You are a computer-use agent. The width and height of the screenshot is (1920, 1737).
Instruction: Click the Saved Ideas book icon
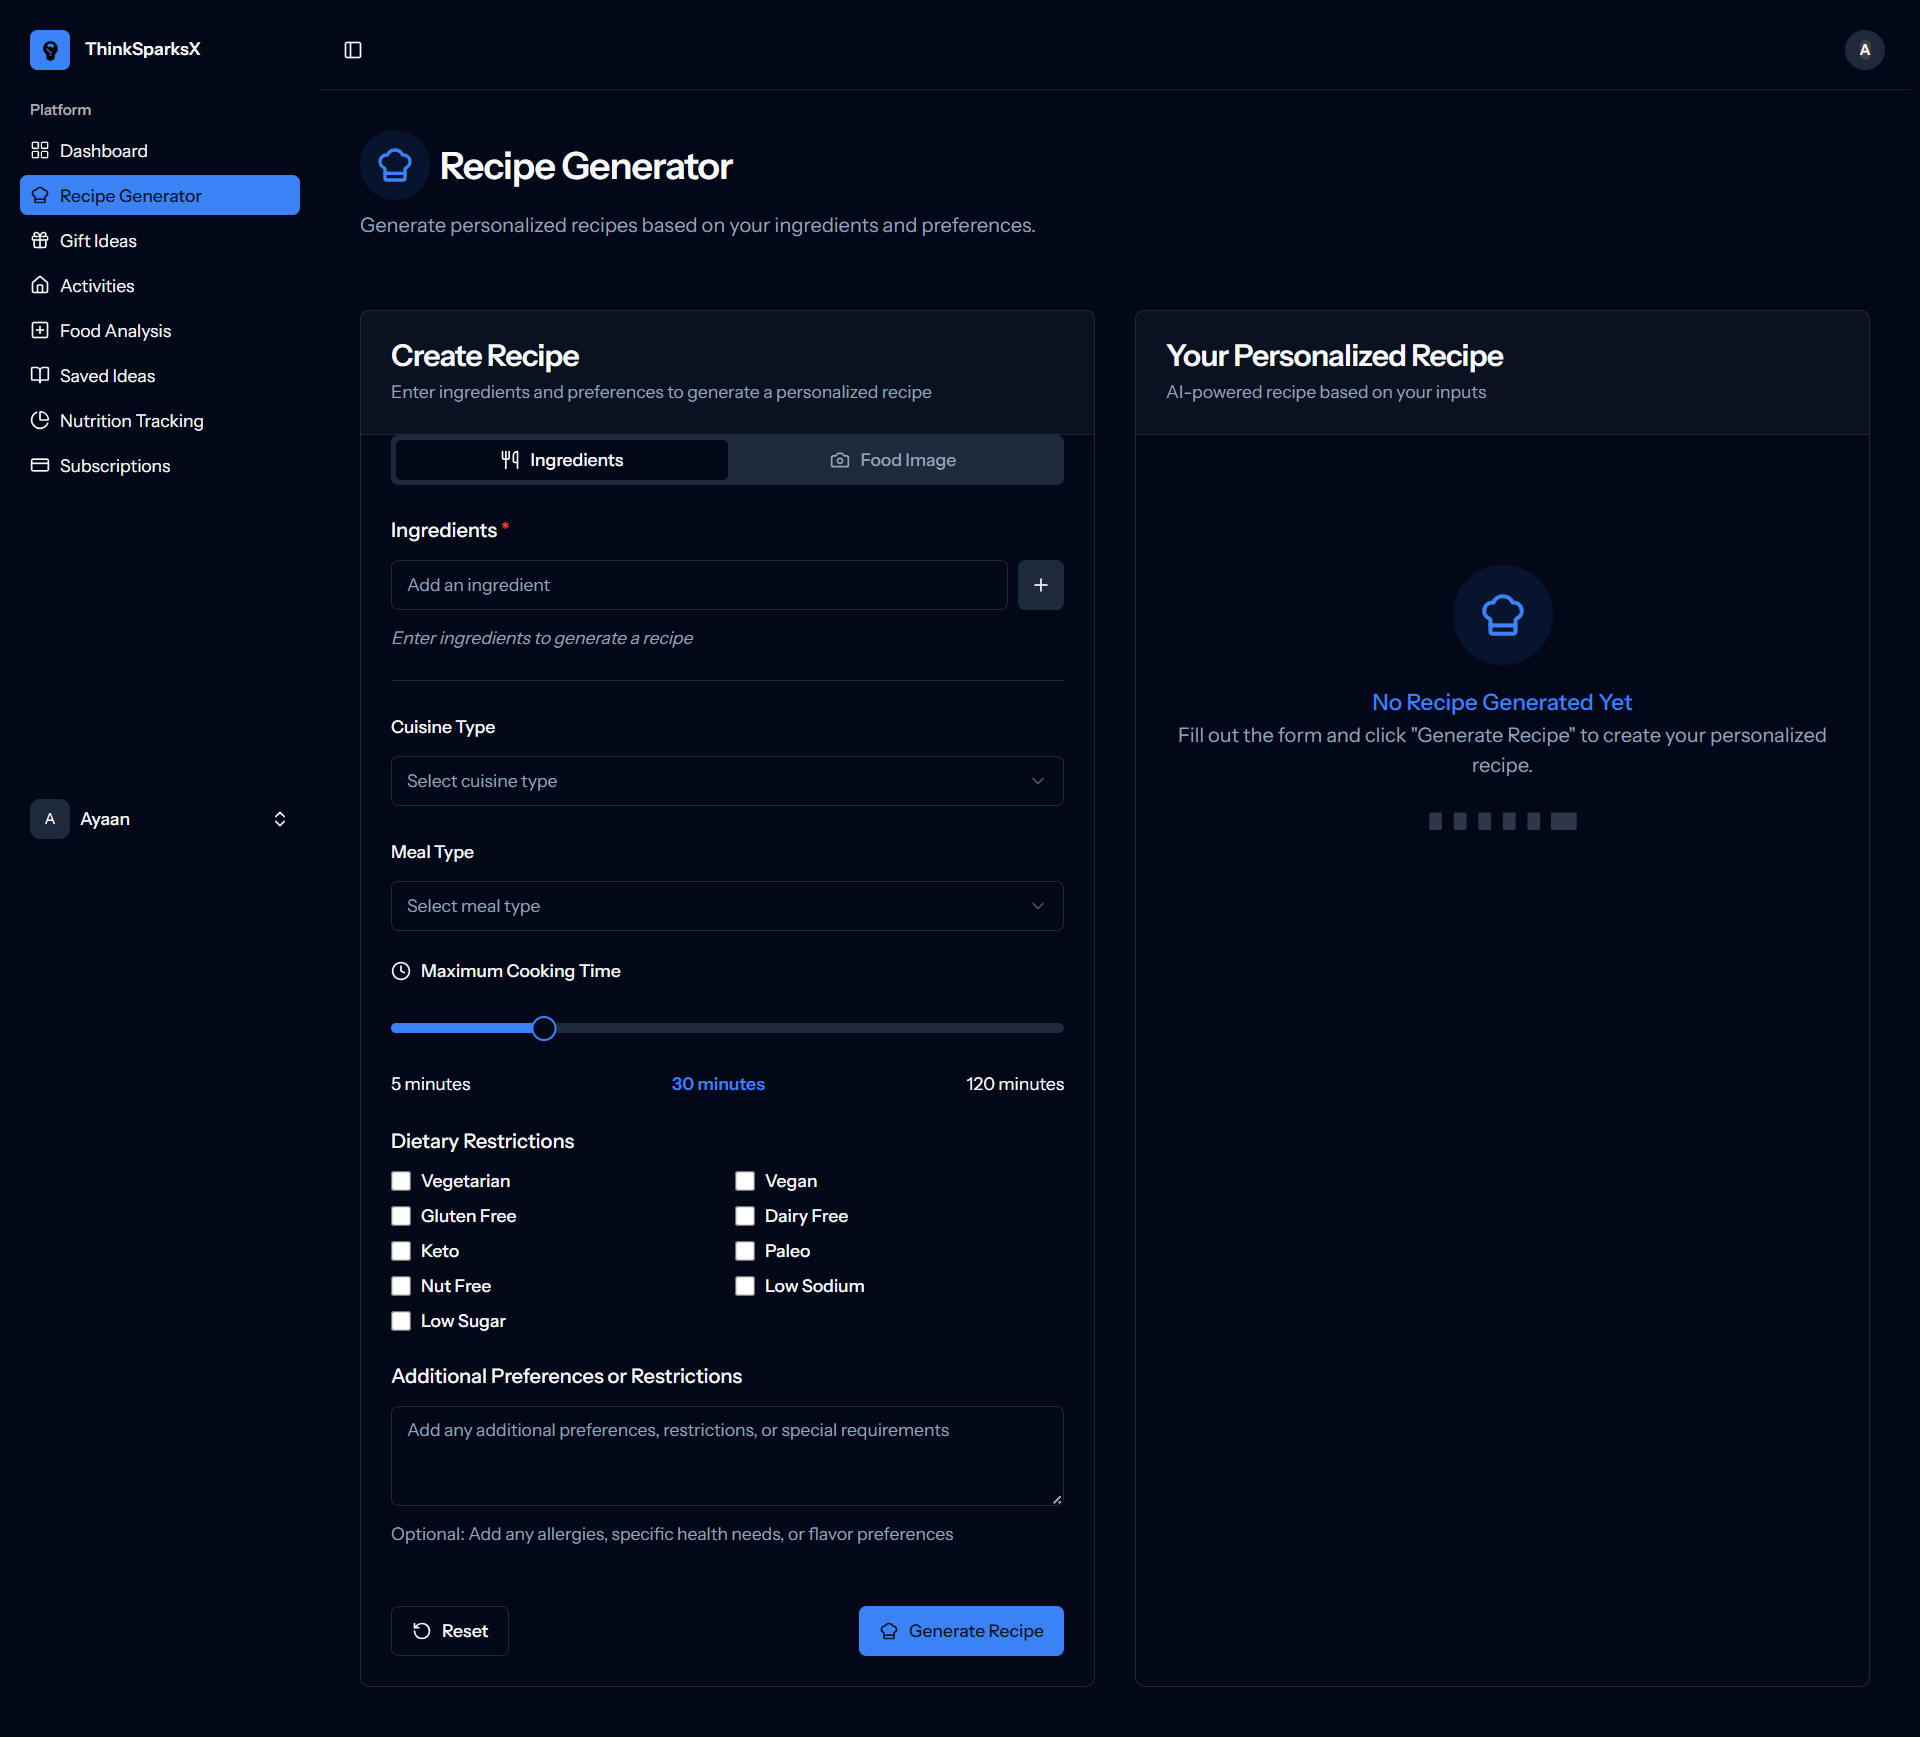click(x=40, y=375)
